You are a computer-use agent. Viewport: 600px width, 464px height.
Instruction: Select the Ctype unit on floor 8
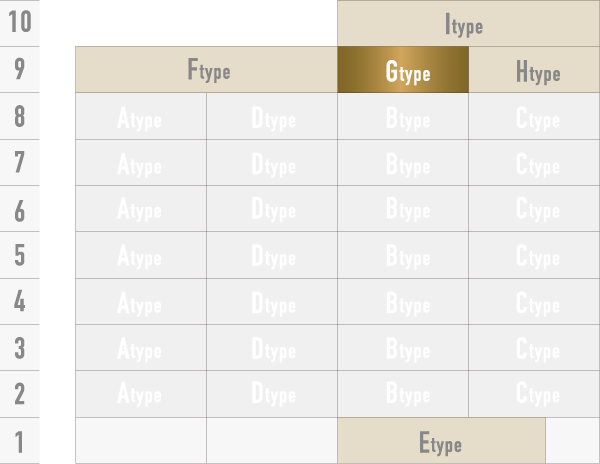[534, 117]
